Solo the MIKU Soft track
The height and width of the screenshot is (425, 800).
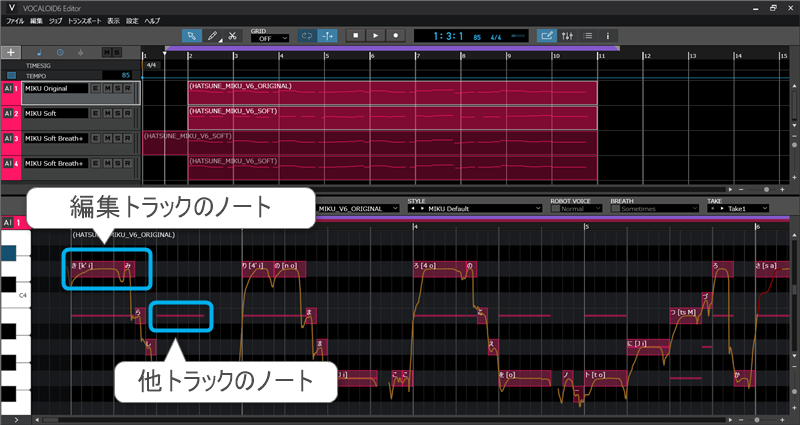(117, 113)
